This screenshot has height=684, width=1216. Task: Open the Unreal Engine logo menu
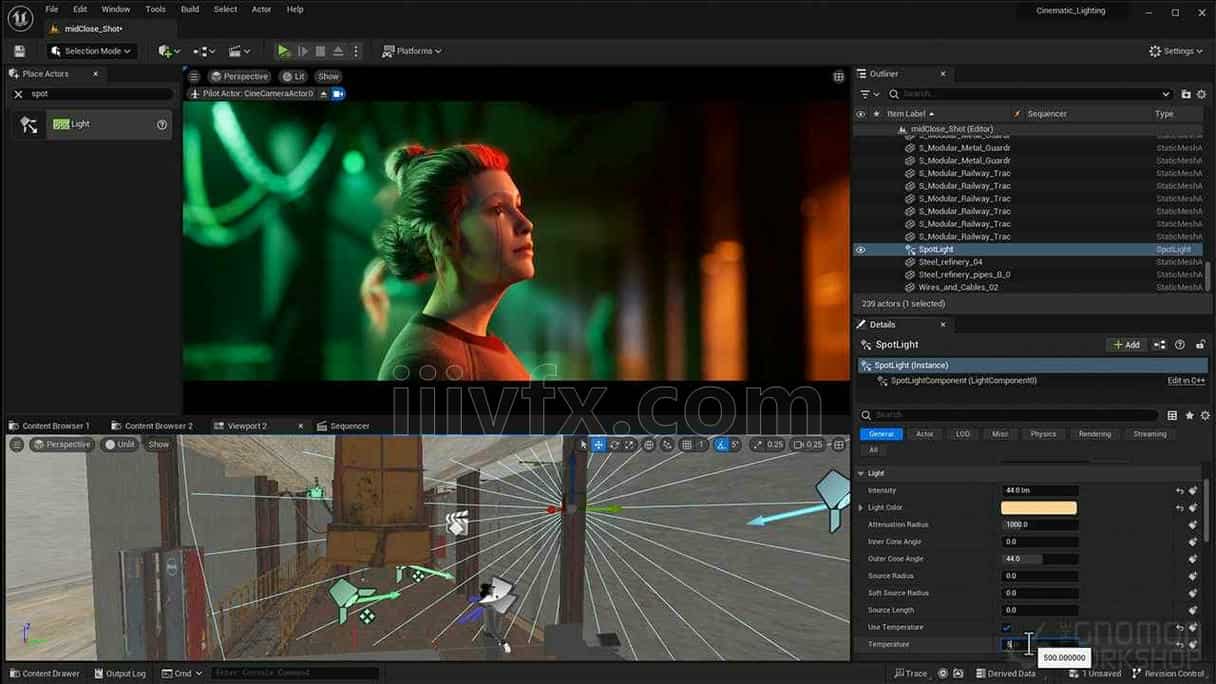point(19,17)
